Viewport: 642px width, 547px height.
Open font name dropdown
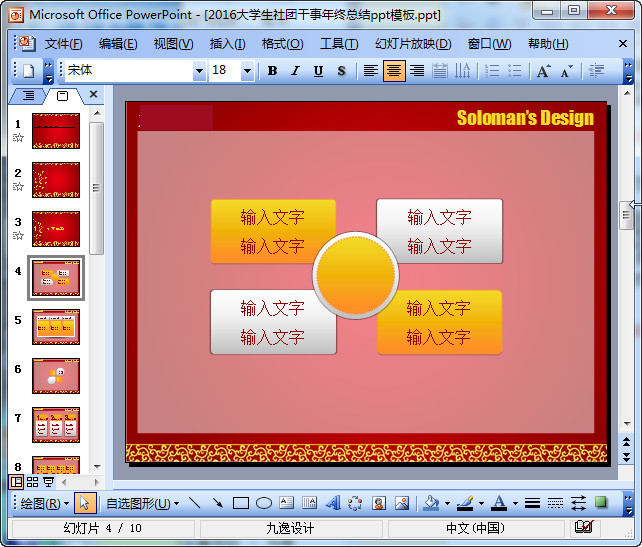pyautogui.click(x=199, y=71)
